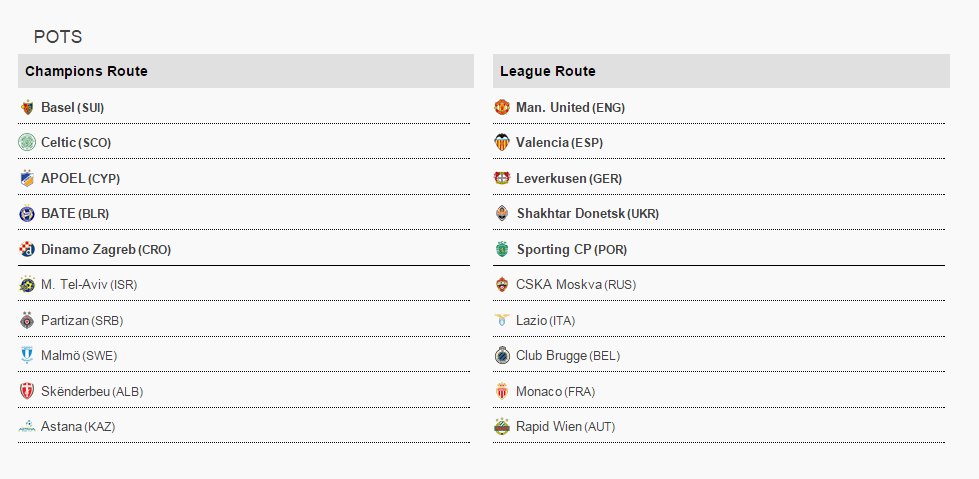The height and width of the screenshot is (479, 979).
Task: Click the Rapid Wien crest icon
Action: coord(502,427)
